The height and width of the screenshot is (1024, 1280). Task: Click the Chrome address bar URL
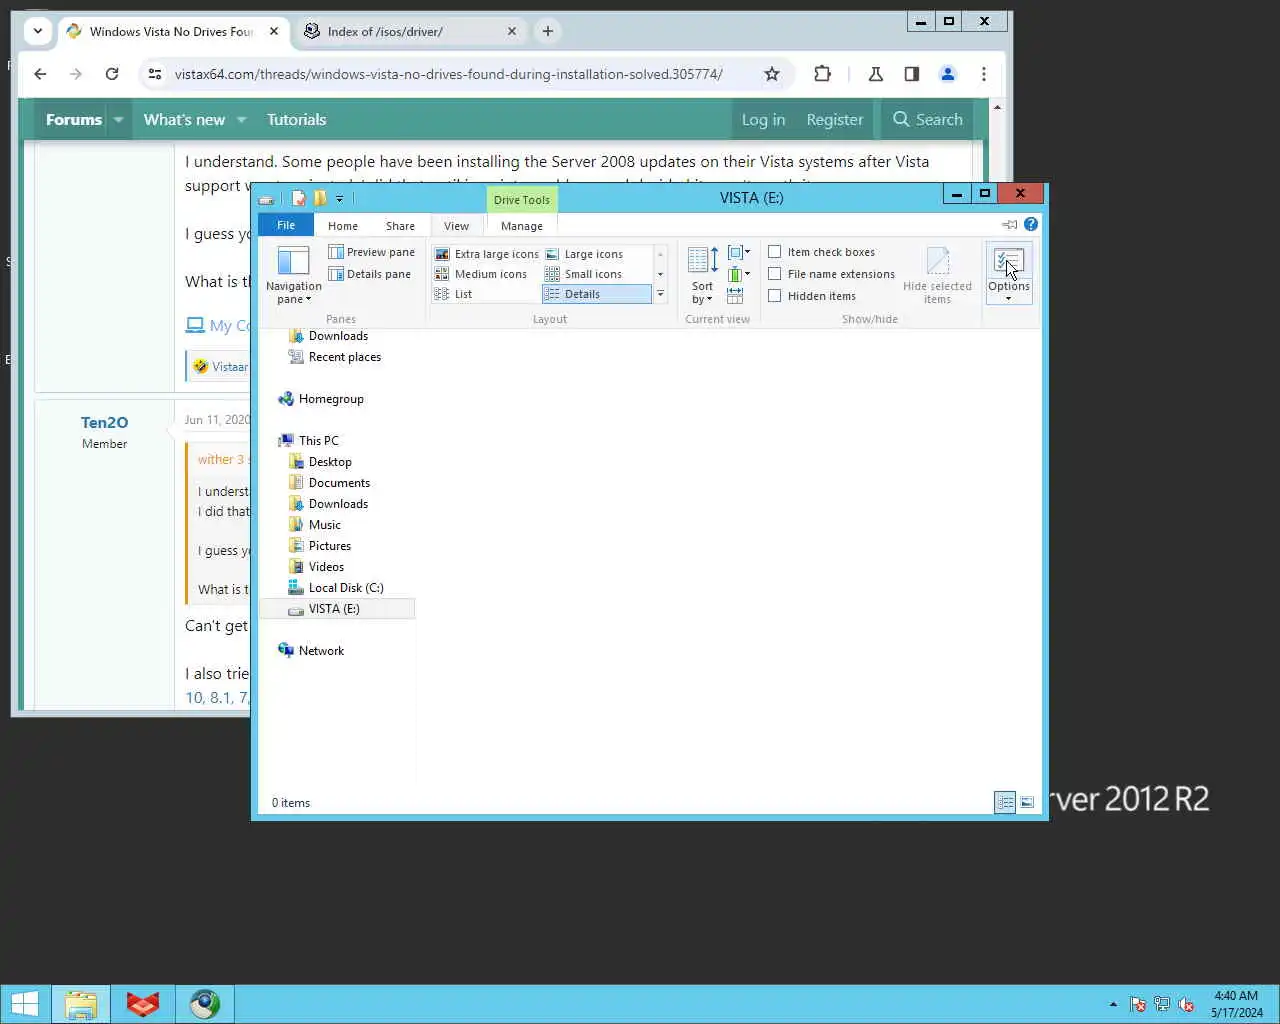tap(448, 74)
